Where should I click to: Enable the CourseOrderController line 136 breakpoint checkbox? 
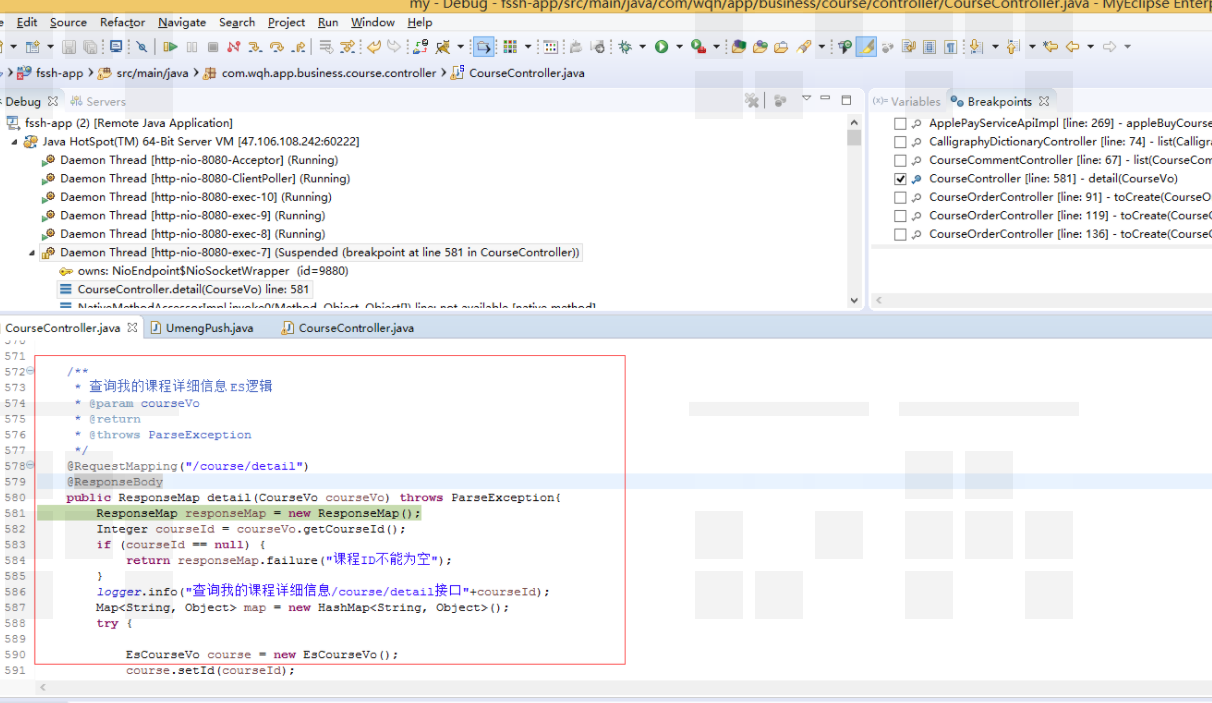point(900,234)
